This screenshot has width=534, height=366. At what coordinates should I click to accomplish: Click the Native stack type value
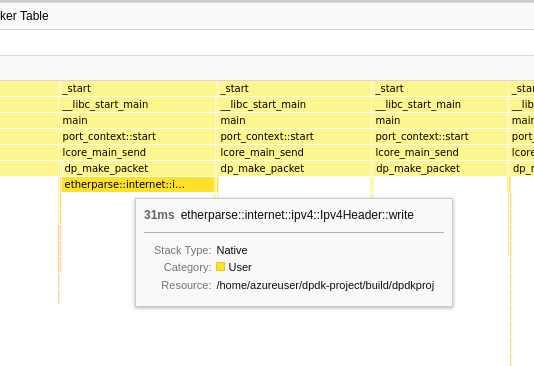point(232,250)
